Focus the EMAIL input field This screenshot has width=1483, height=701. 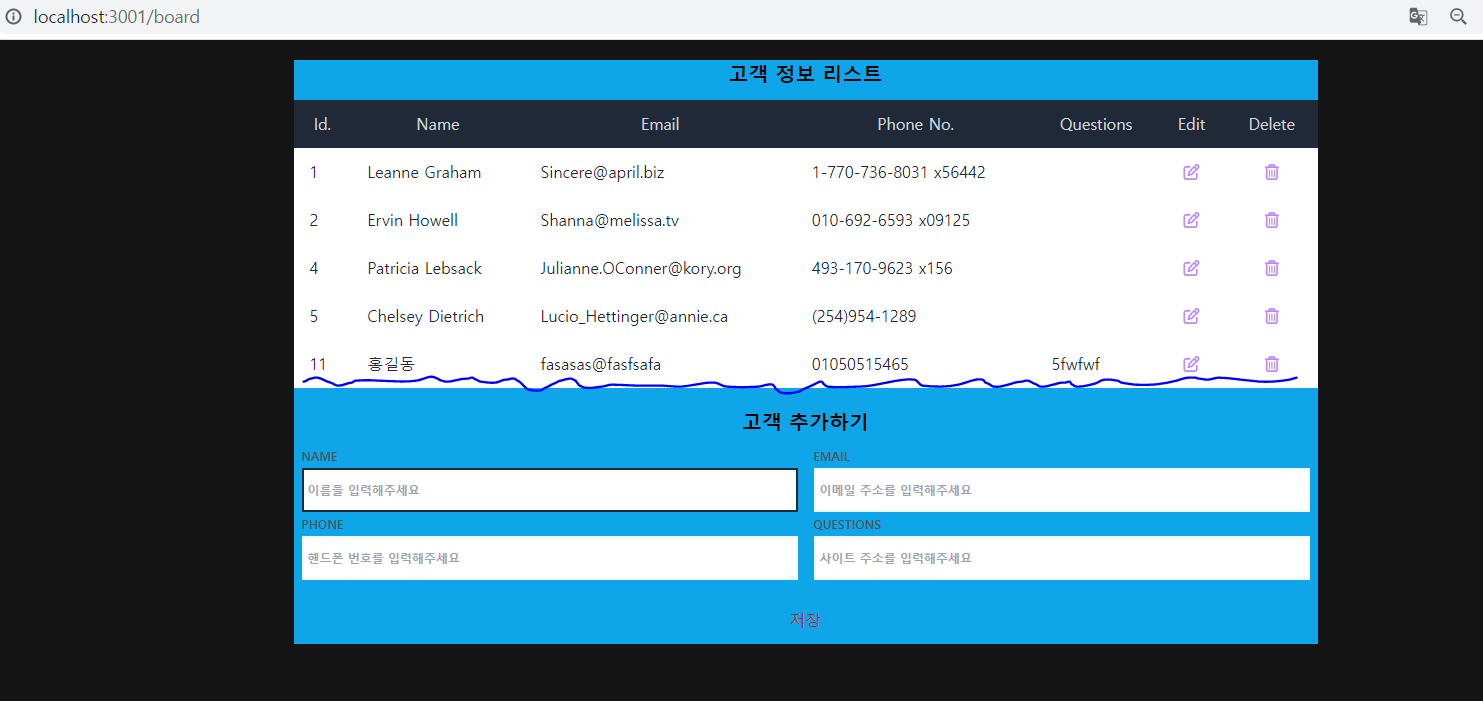pos(1061,490)
